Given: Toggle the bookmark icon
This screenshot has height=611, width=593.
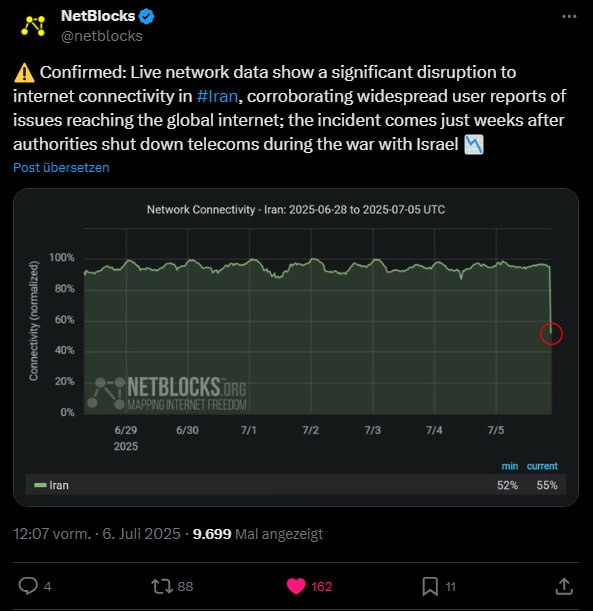Looking at the screenshot, I should [430, 586].
